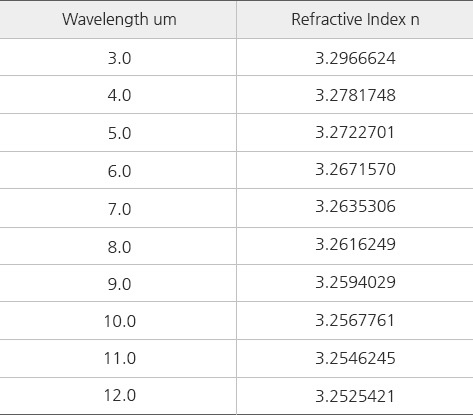
Task: Select the wavelength cell 6.0
Action: click(x=119, y=171)
